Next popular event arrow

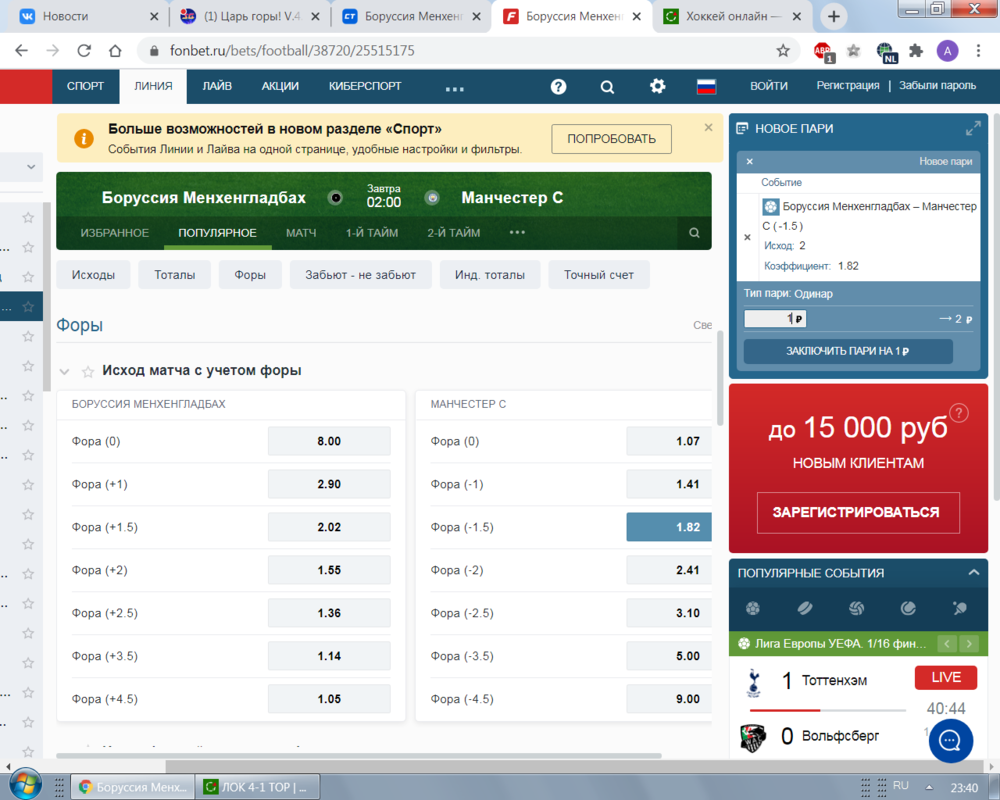(969, 644)
